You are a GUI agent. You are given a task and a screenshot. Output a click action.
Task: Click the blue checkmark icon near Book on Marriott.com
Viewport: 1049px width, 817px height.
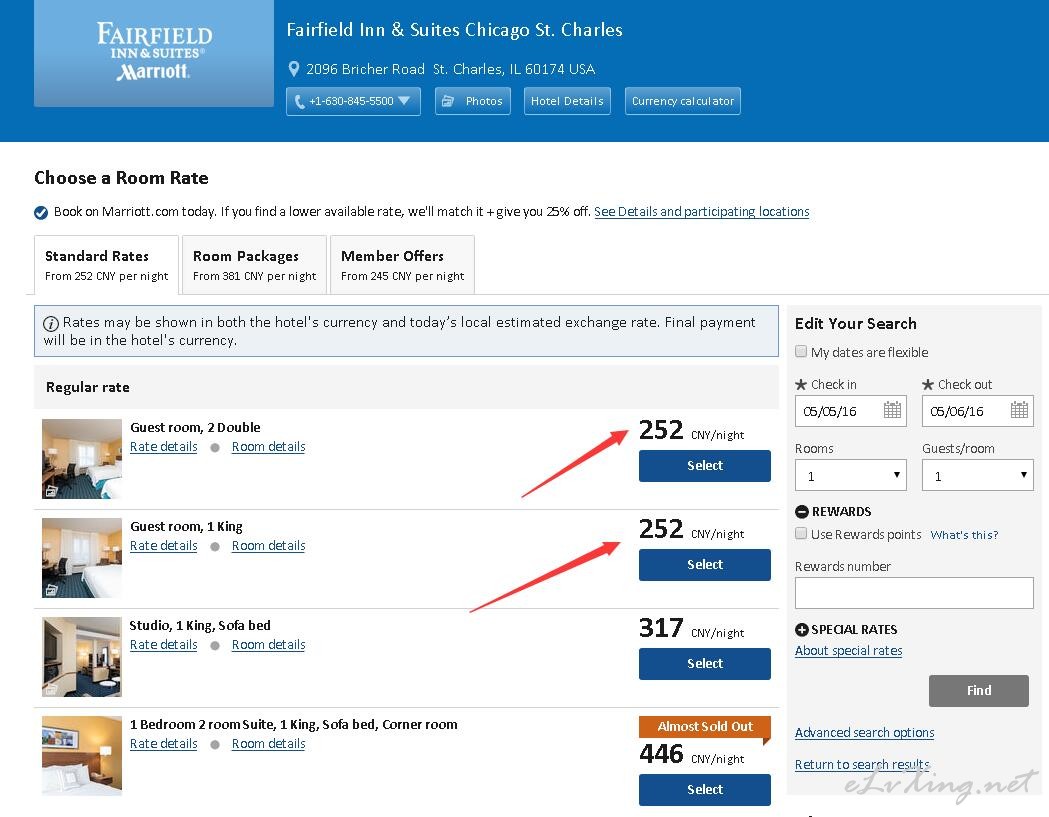point(41,213)
